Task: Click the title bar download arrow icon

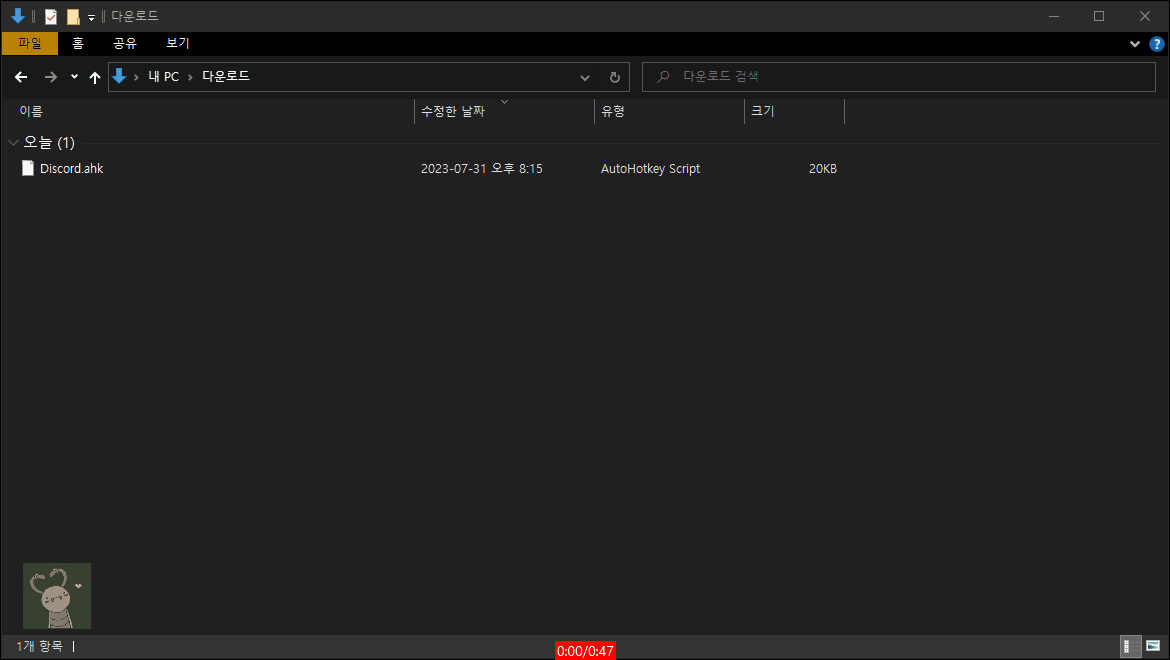Action: [18, 16]
